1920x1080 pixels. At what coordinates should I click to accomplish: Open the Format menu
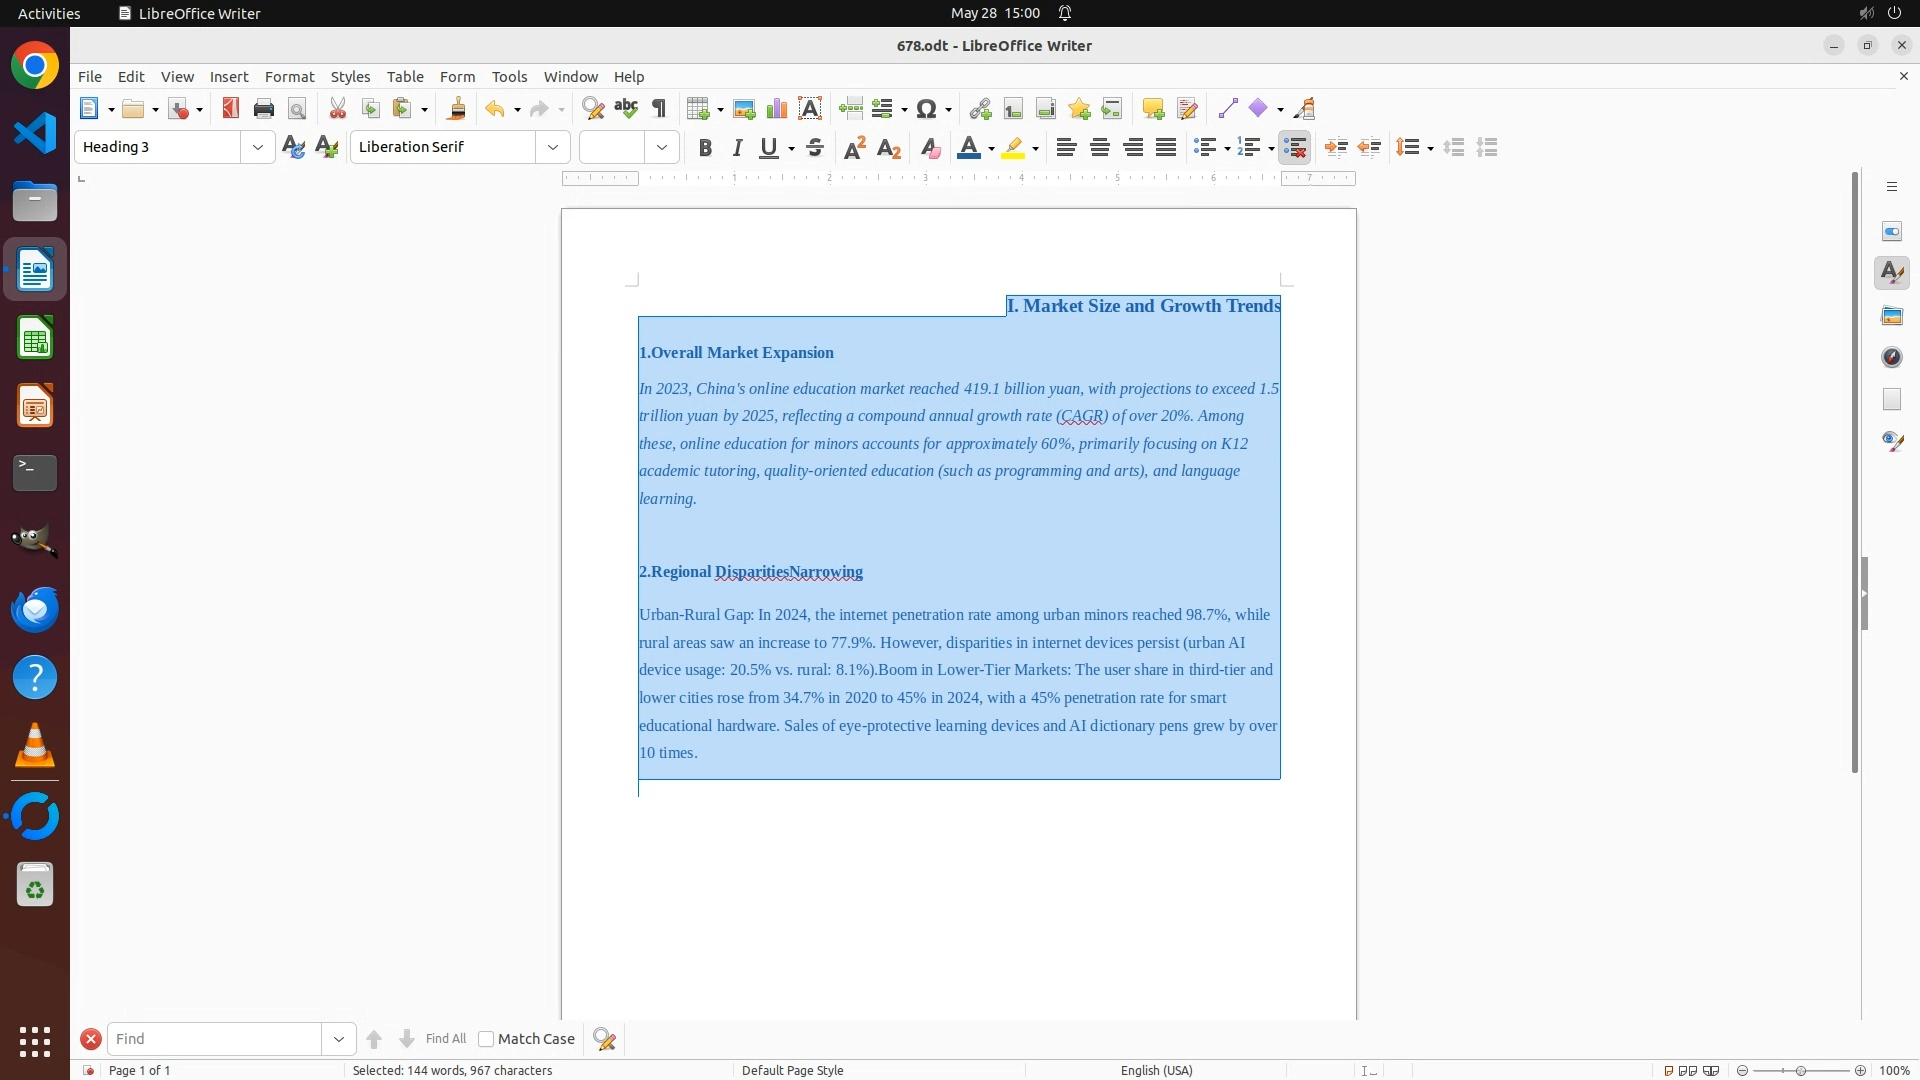(289, 77)
